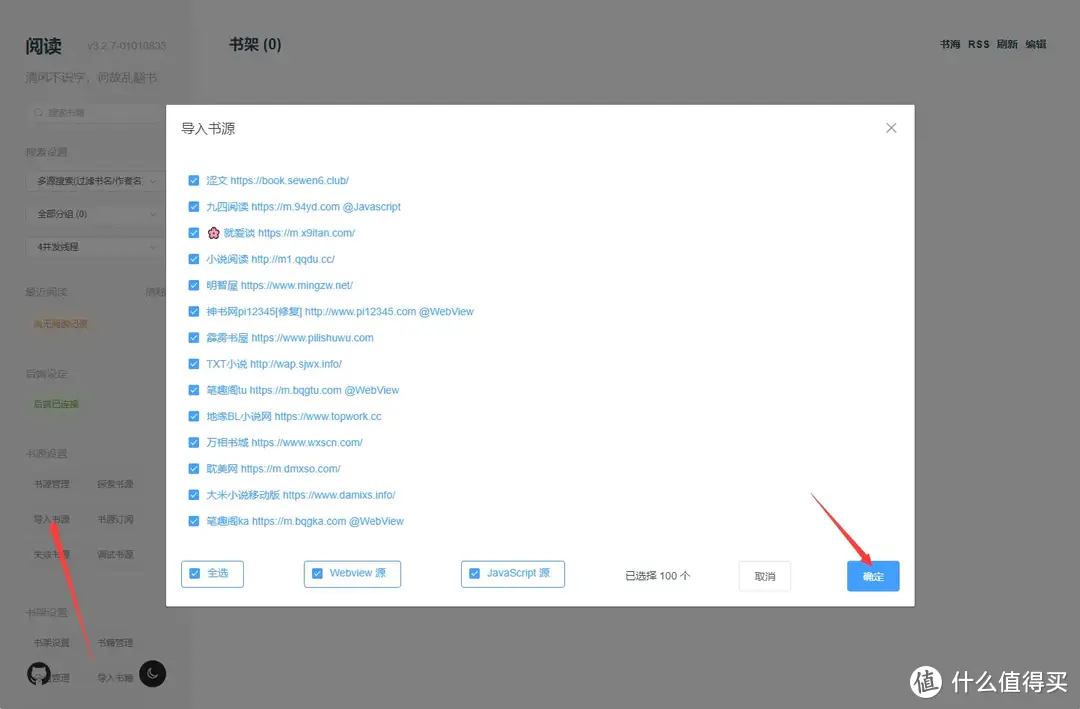Toggle dark mode with the moon icon
Screen dimensions: 1080x709
pyautogui.click(x=152, y=674)
